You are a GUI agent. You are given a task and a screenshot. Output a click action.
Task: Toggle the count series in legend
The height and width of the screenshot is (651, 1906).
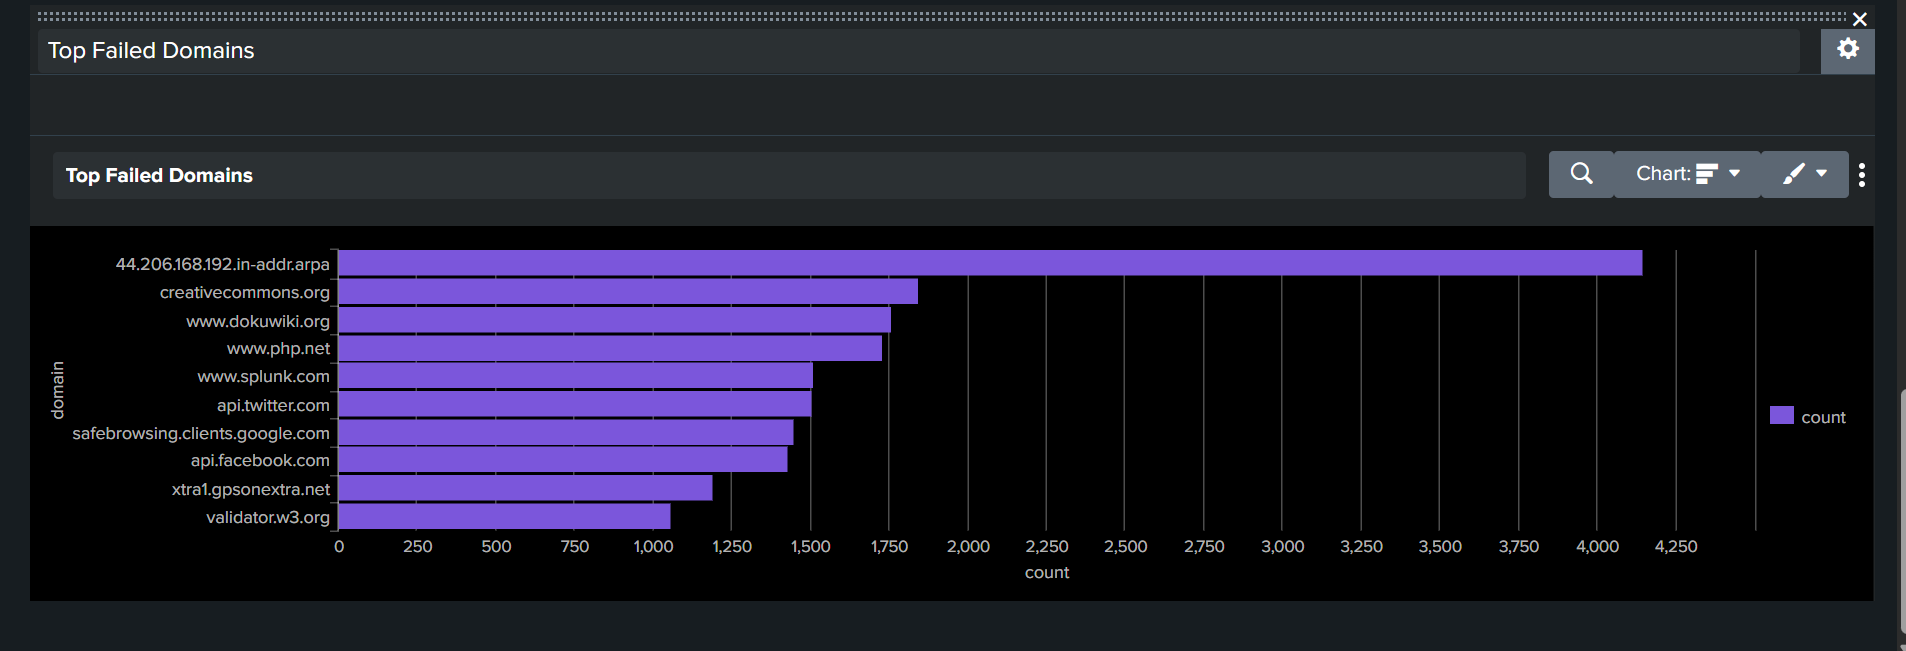coord(1823,417)
